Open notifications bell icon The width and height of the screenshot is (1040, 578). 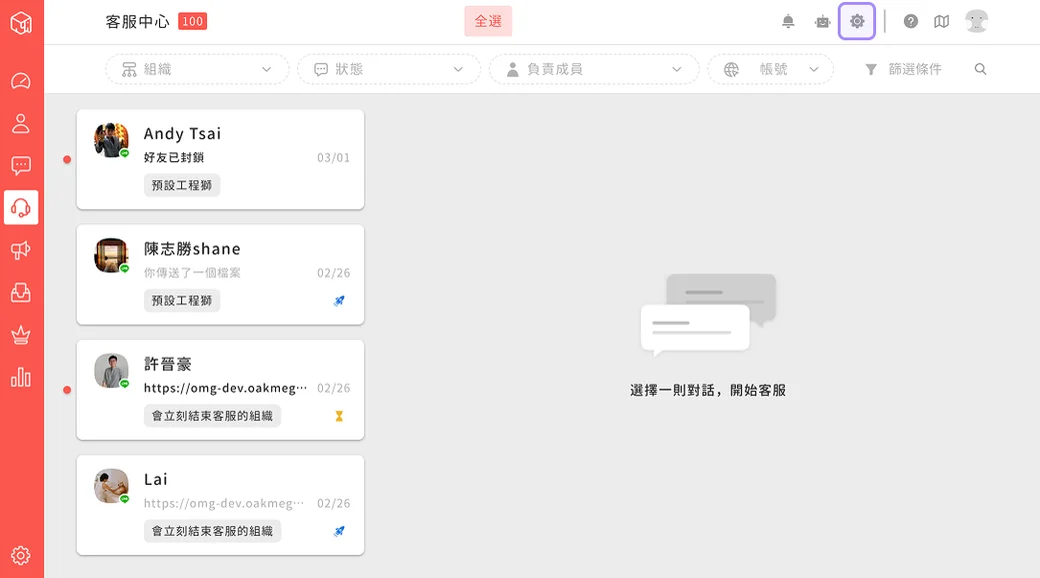(788, 21)
